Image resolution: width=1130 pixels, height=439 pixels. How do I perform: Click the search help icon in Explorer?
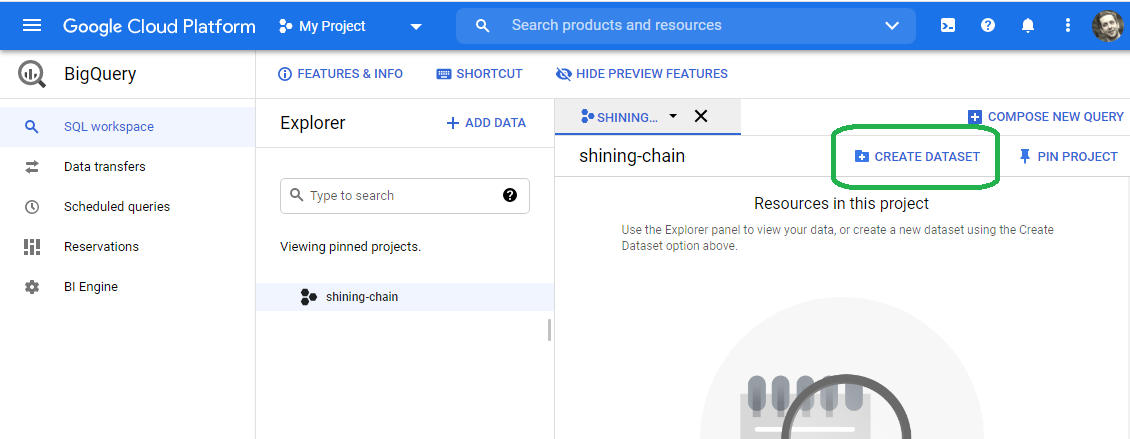tap(510, 195)
